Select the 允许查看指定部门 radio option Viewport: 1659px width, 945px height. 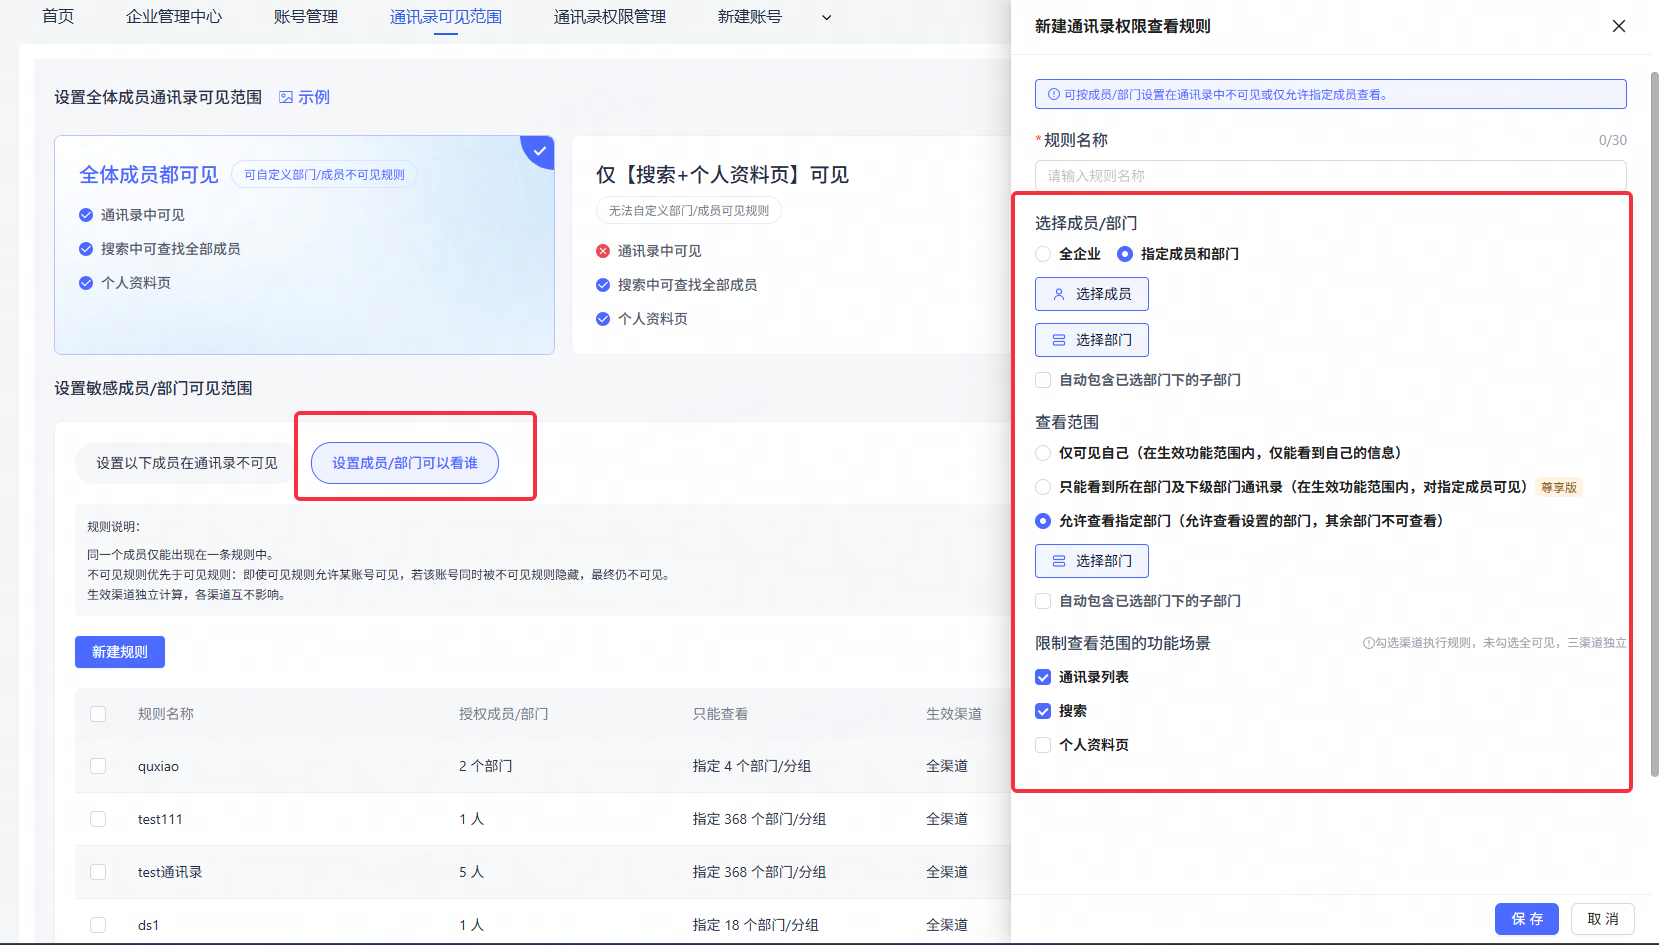(x=1043, y=521)
